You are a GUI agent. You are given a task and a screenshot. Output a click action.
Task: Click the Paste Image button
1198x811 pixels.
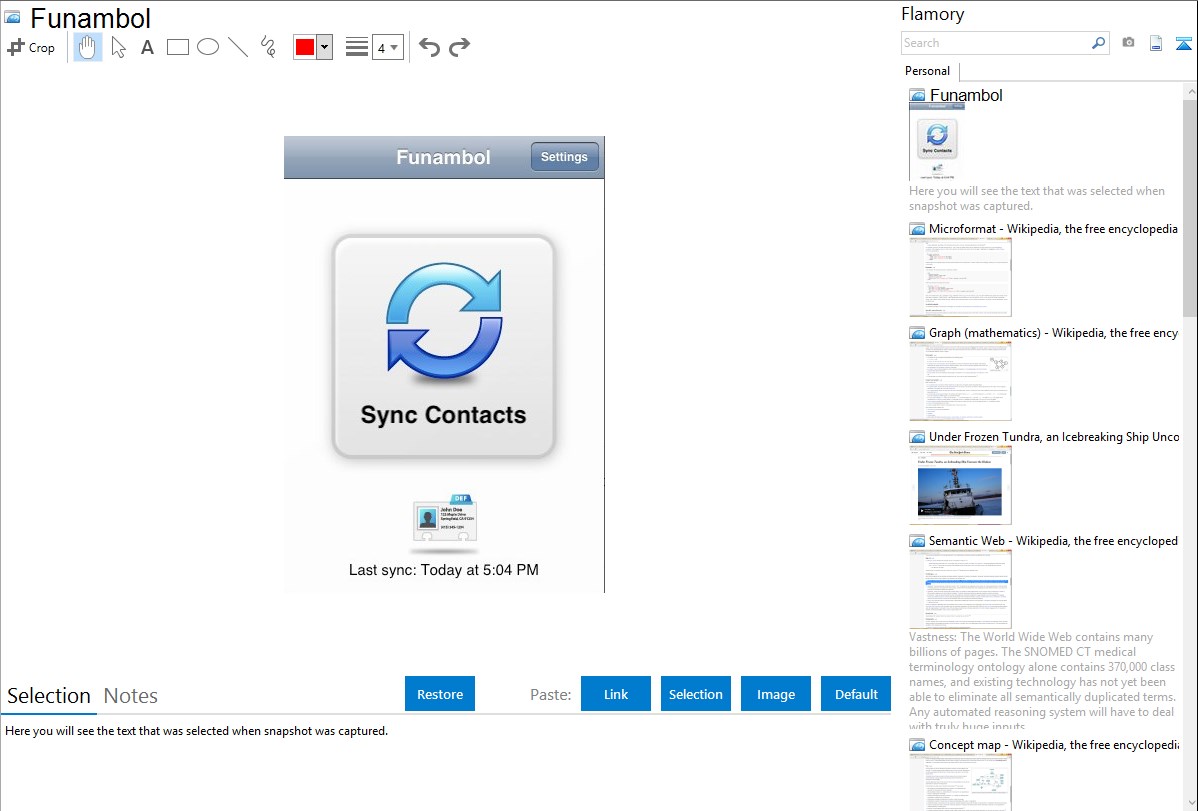tap(776, 694)
